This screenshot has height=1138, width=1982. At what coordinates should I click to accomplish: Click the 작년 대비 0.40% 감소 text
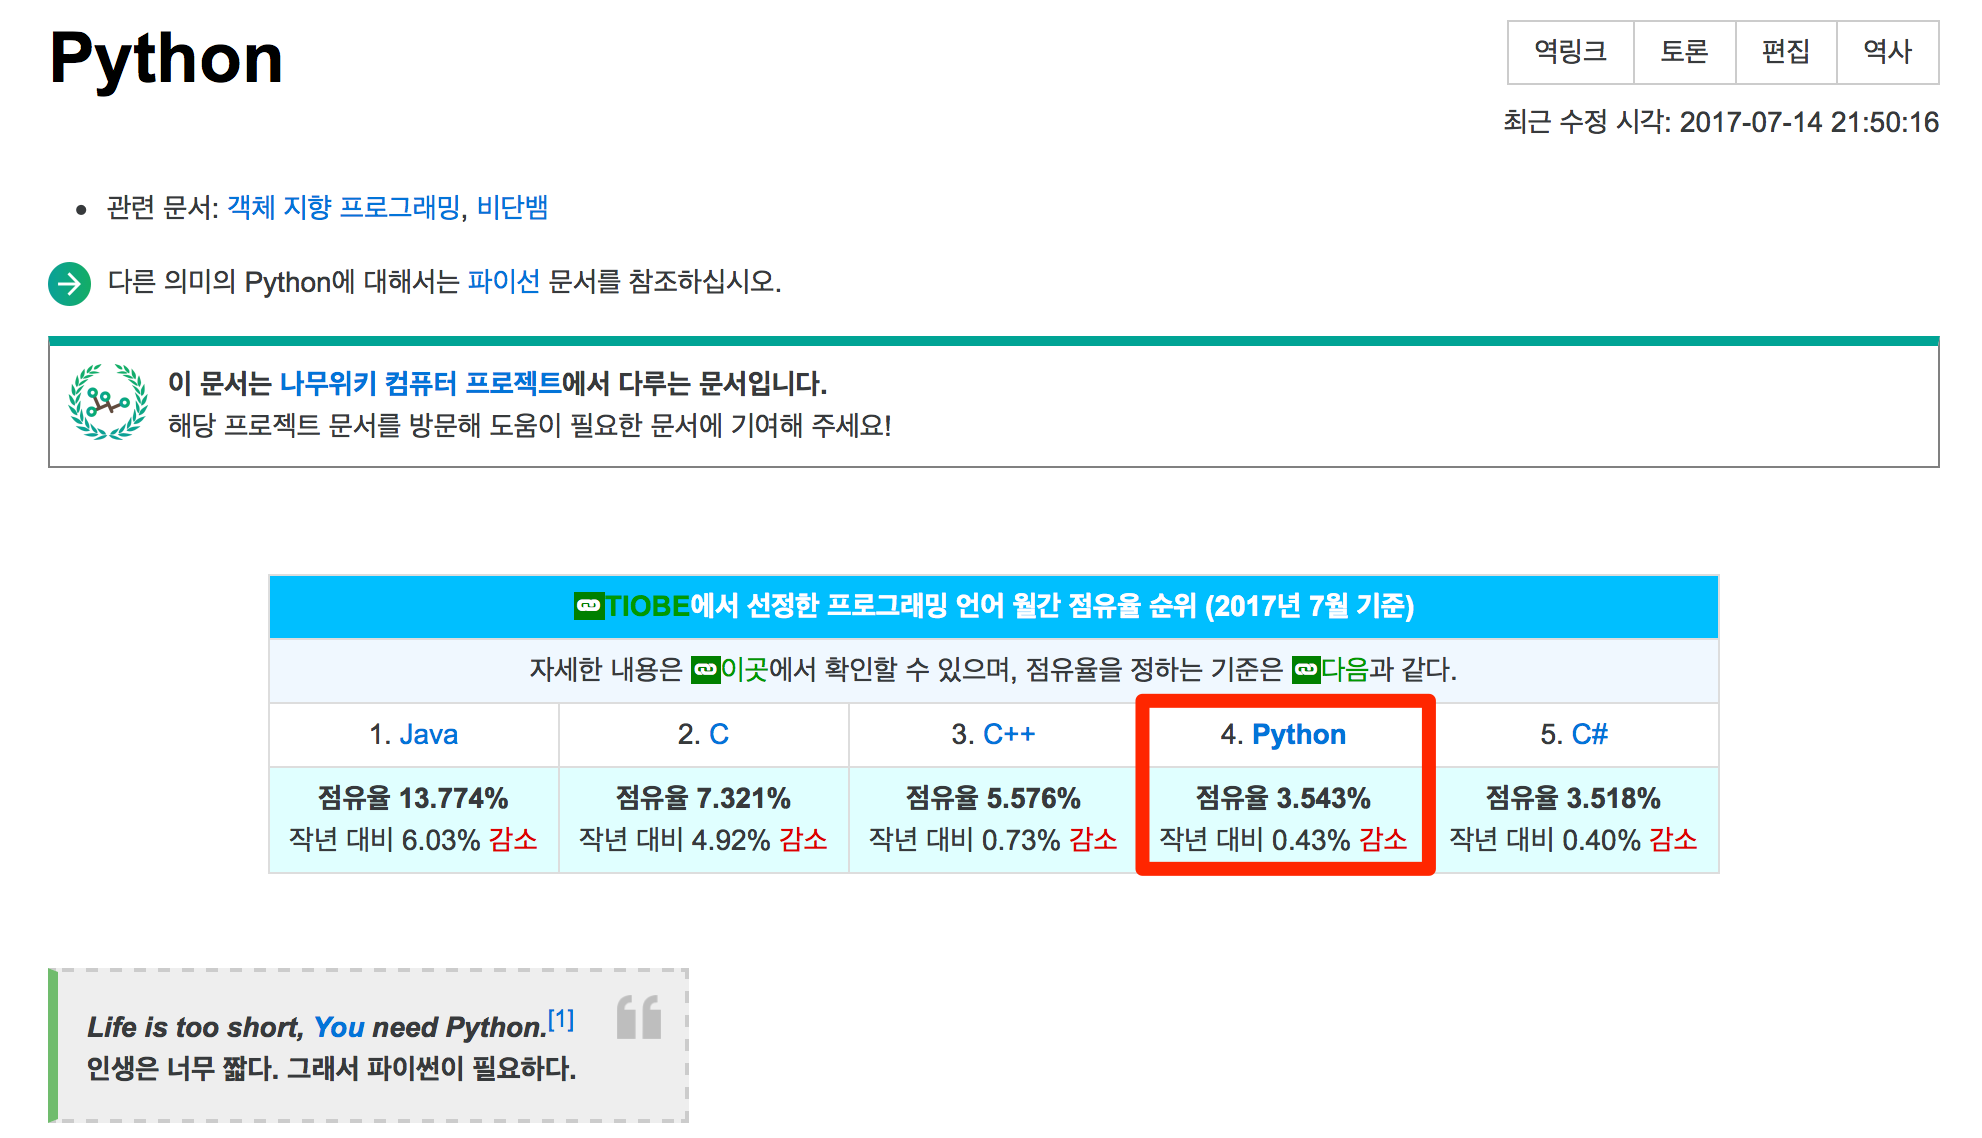[x=1573, y=840]
